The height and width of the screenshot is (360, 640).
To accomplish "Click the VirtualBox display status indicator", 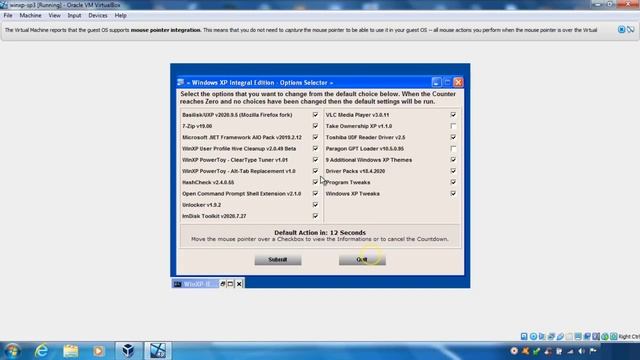I will (578, 336).
